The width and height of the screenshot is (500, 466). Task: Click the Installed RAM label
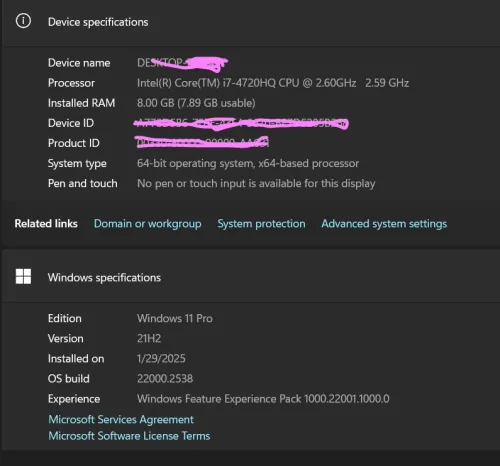click(x=82, y=103)
